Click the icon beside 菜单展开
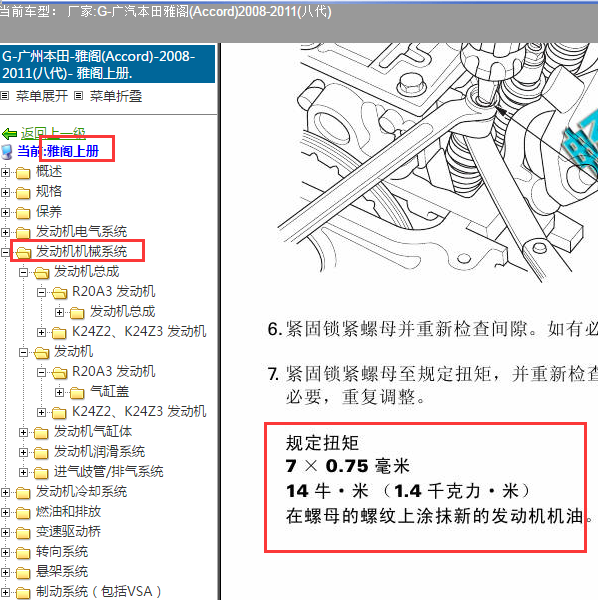This screenshot has height=600, width=598. tap(5, 96)
